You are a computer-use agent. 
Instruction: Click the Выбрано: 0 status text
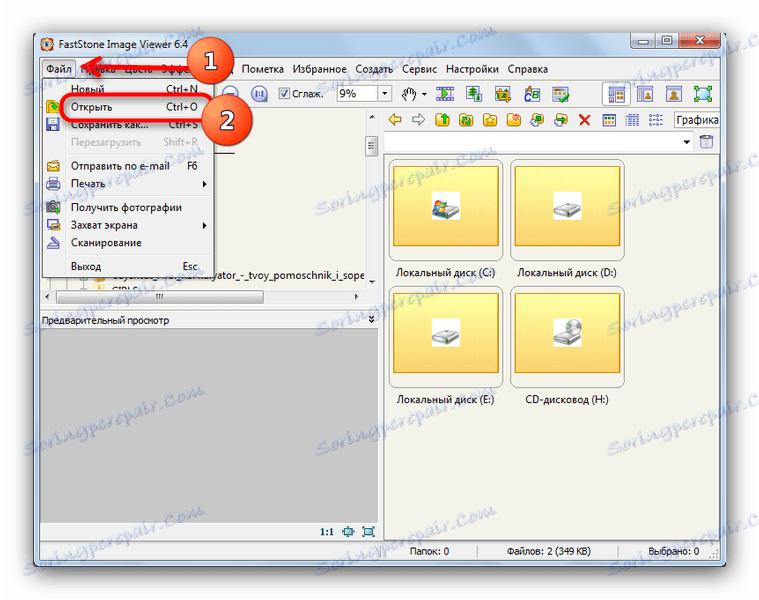point(673,551)
